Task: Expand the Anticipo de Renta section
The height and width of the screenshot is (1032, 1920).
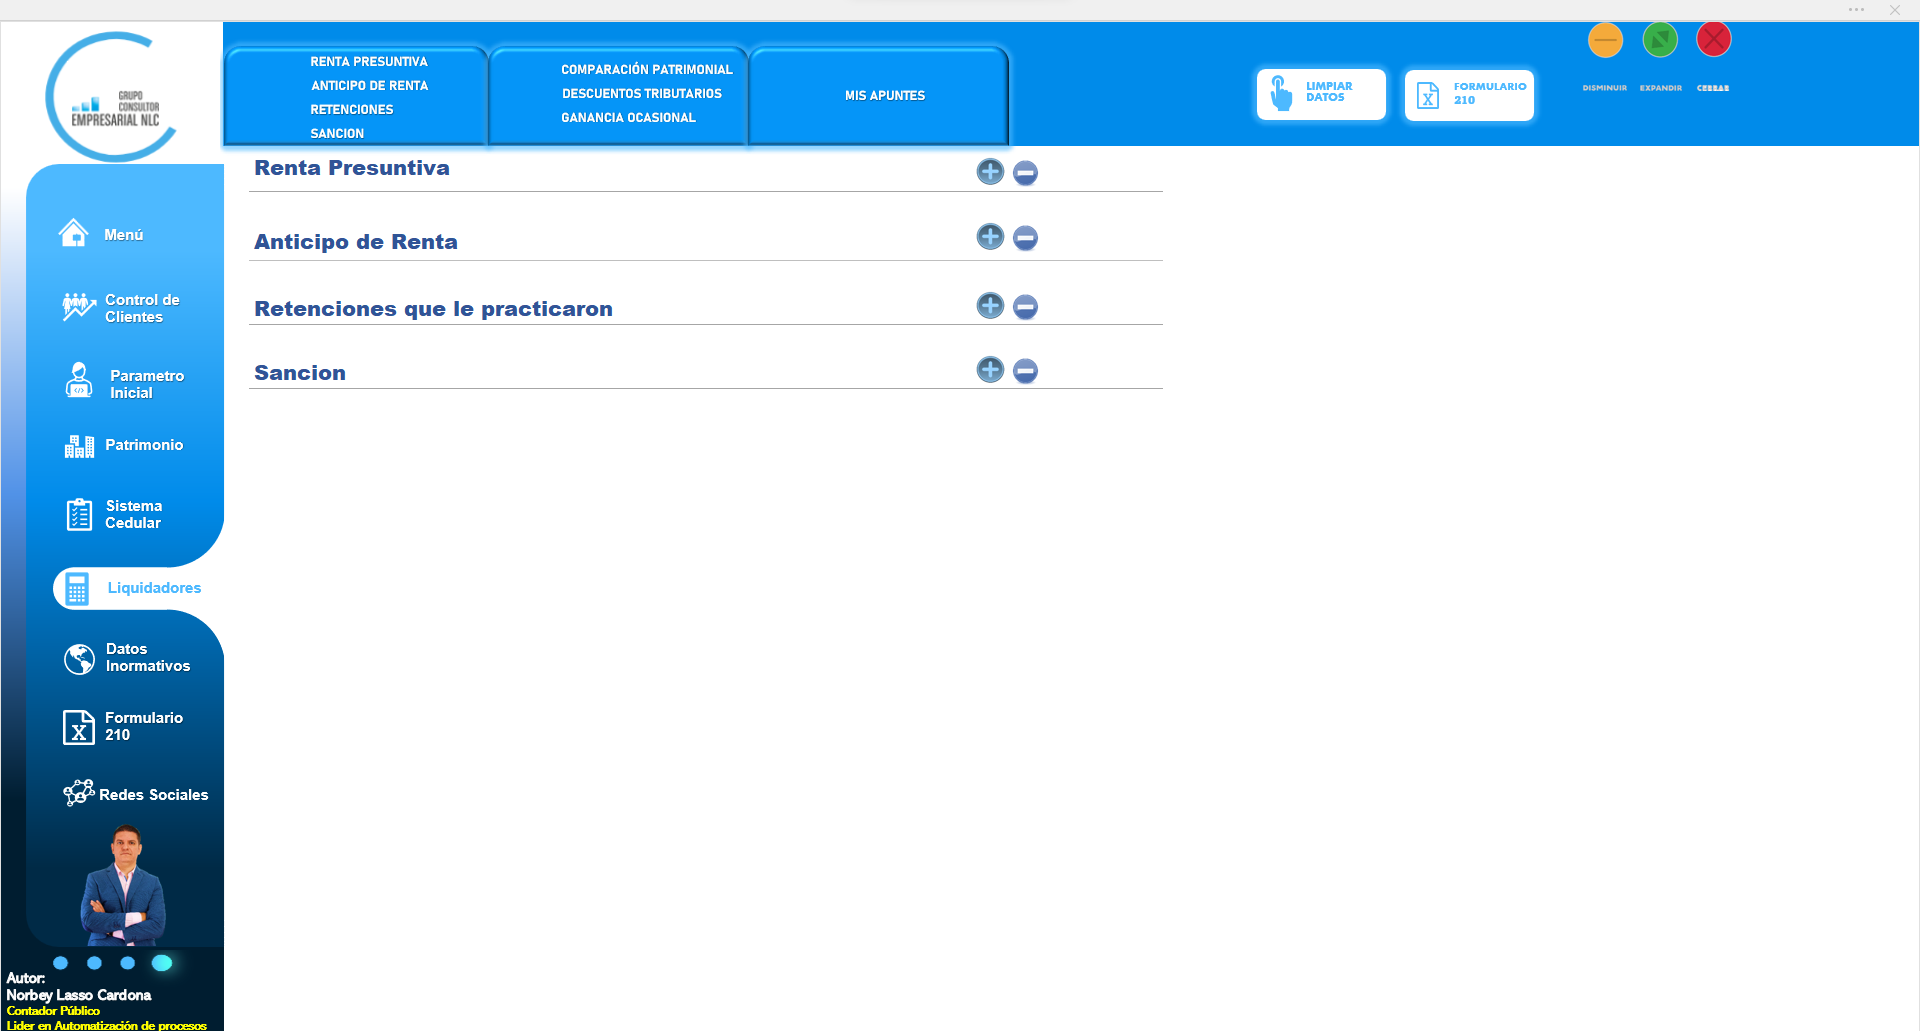Action: click(x=990, y=237)
